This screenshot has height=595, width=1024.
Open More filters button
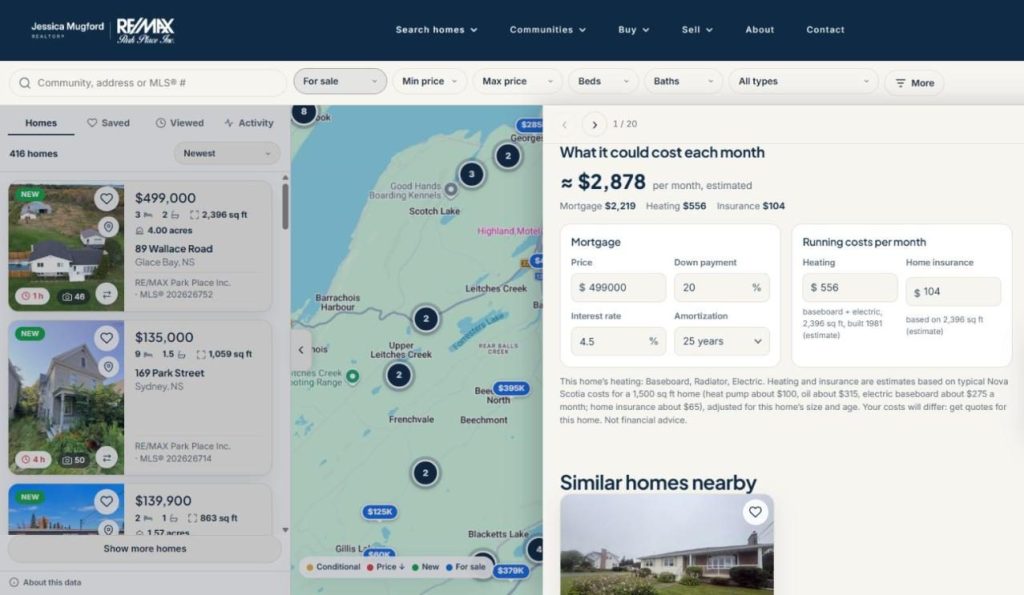click(x=914, y=83)
